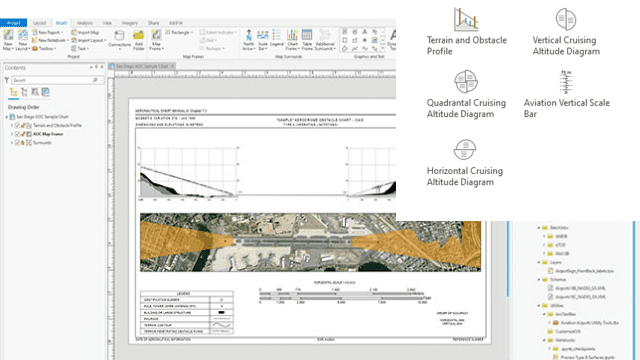Image resolution: width=640 pixels, height=360 pixels.
Task: Click the filter funnel icon in Contents
Action: [x=7, y=80]
